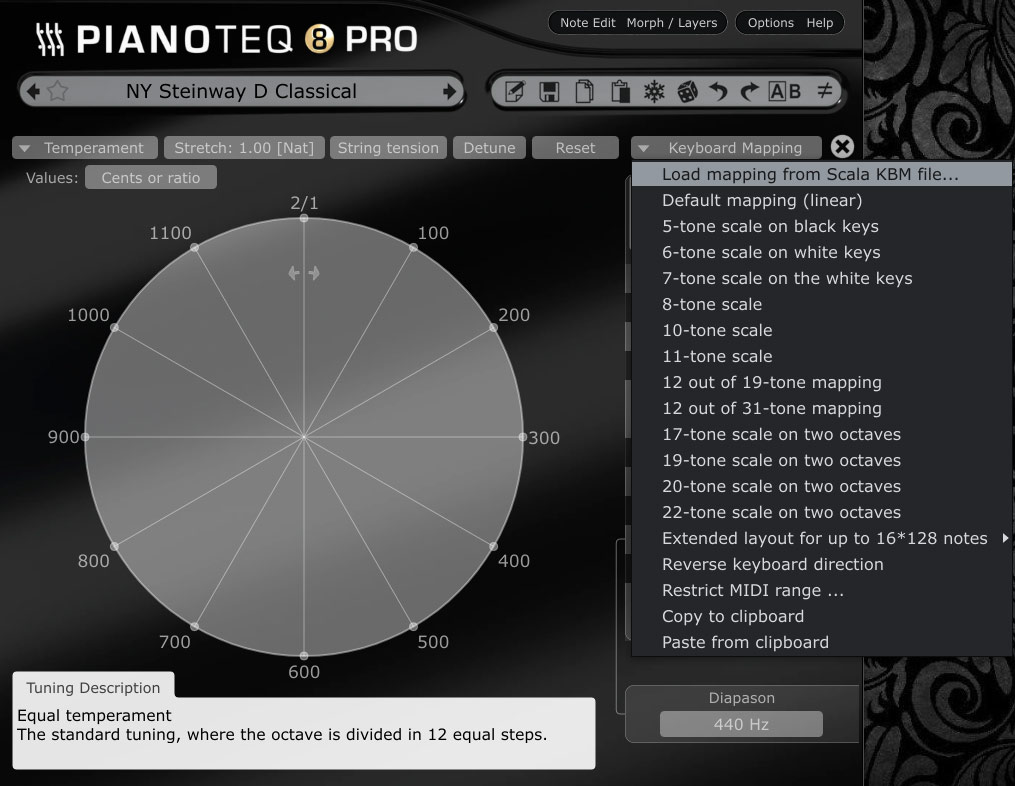Select 19-tone scale on two octaves
1015x786 pixels.
(821, 460)
